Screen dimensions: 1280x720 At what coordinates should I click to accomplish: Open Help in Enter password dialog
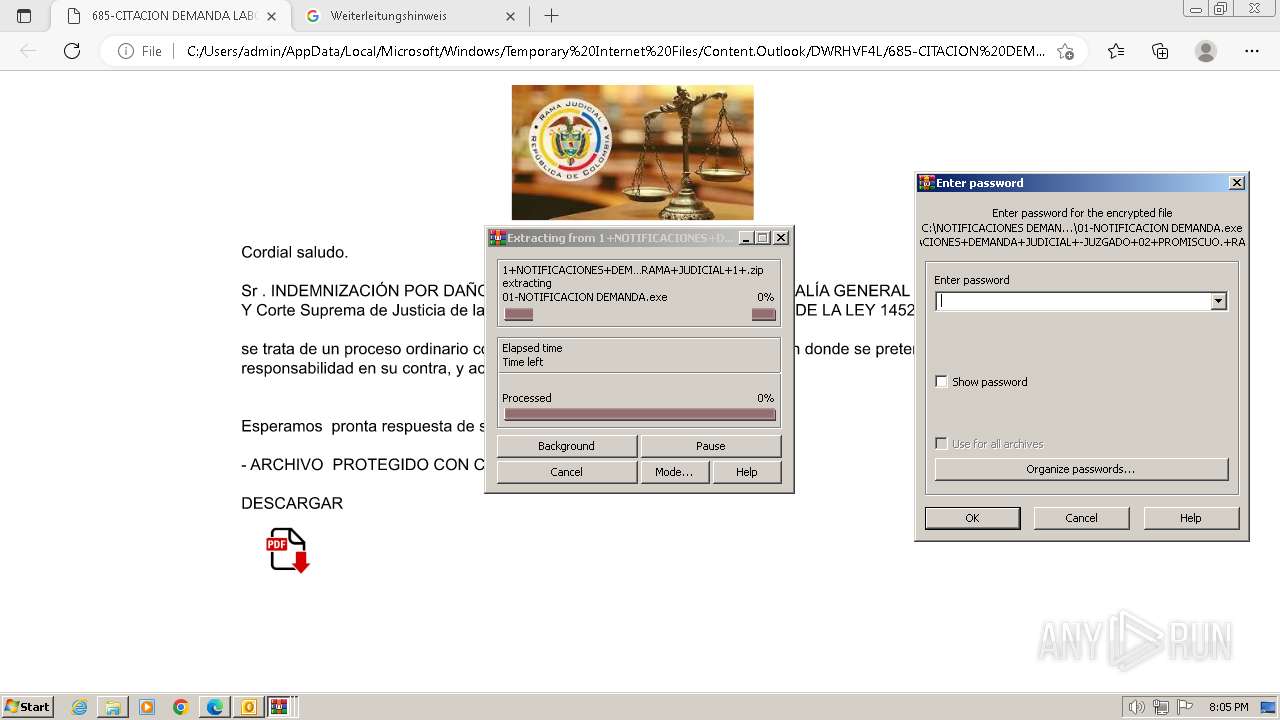click(x=1190, y=518)
